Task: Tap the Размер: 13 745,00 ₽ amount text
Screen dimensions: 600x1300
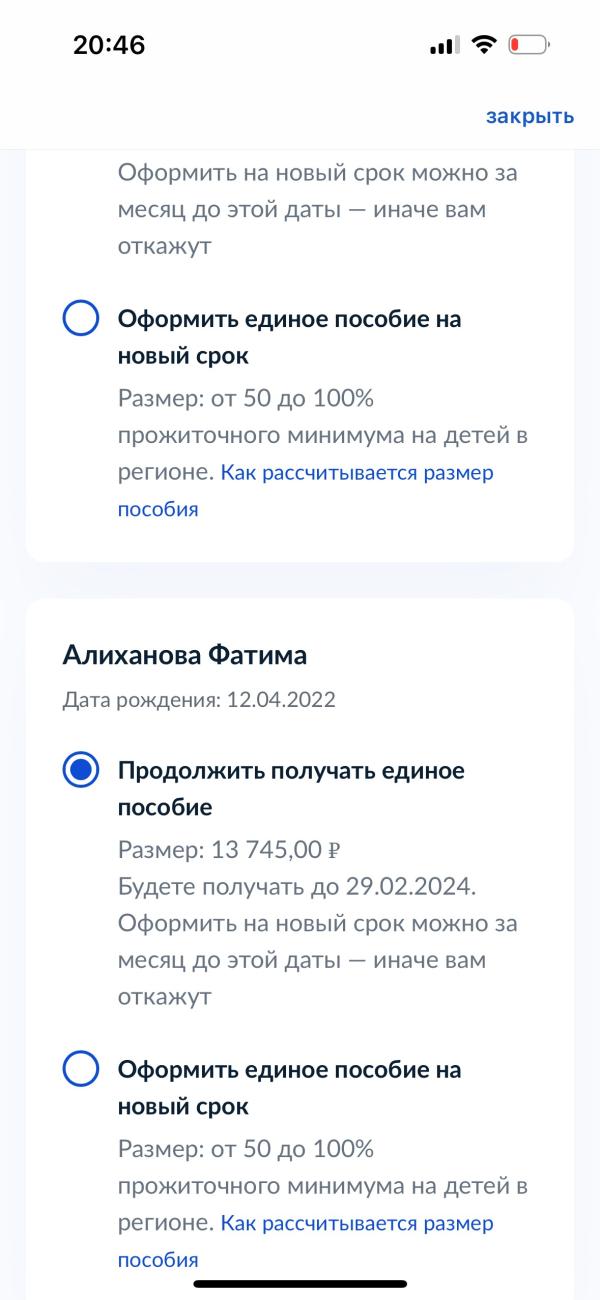Action: pyautogui.click(x=230, y=850)
